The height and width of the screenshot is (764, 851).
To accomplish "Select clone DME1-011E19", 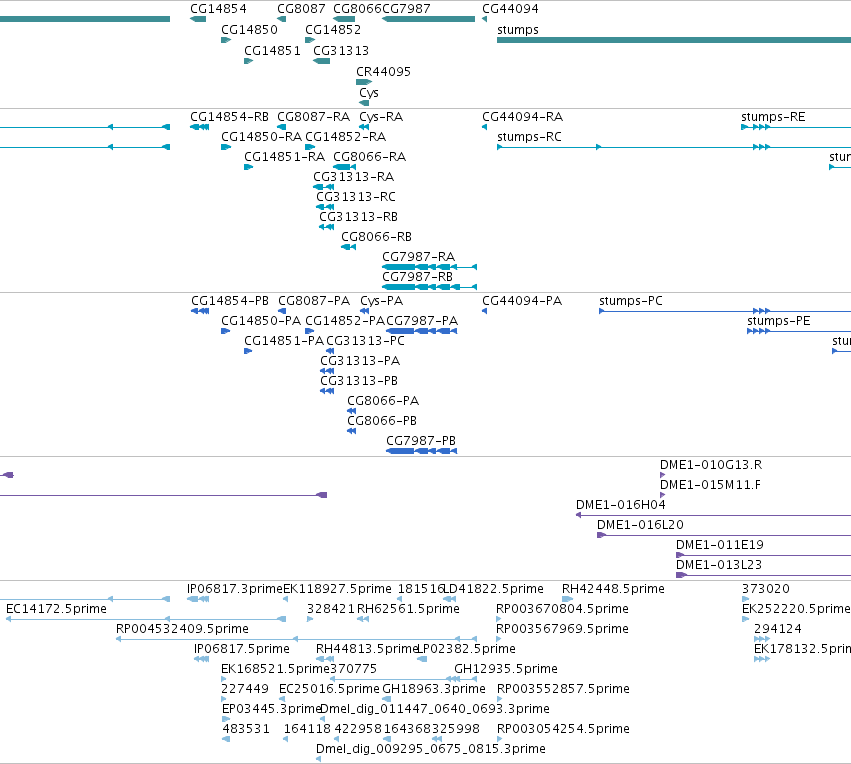I will [x=719, y=545].
